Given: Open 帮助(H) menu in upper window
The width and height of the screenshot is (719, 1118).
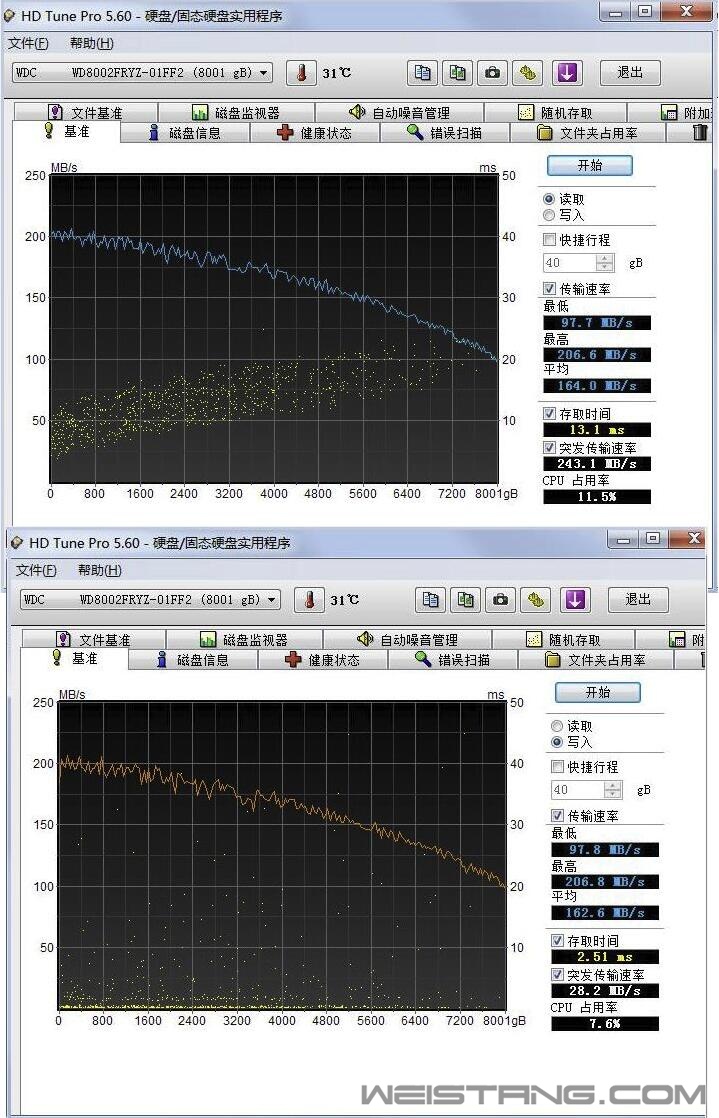Looking at the screenshot, I should (x=91, y=43).
